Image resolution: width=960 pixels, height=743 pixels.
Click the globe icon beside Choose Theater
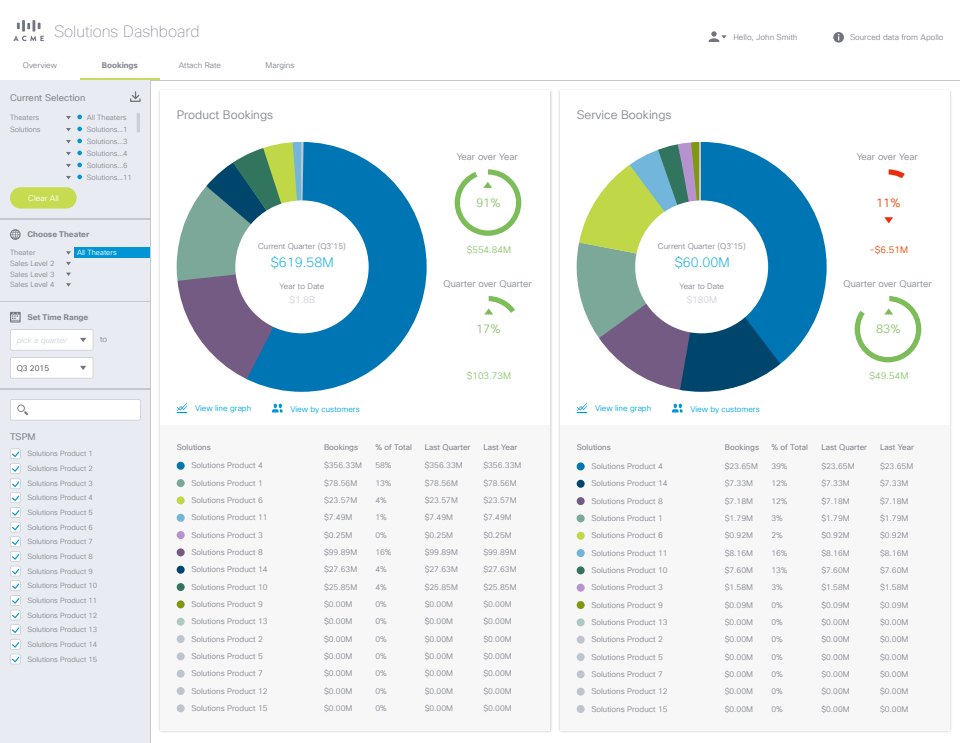click(x=16, y=234)
